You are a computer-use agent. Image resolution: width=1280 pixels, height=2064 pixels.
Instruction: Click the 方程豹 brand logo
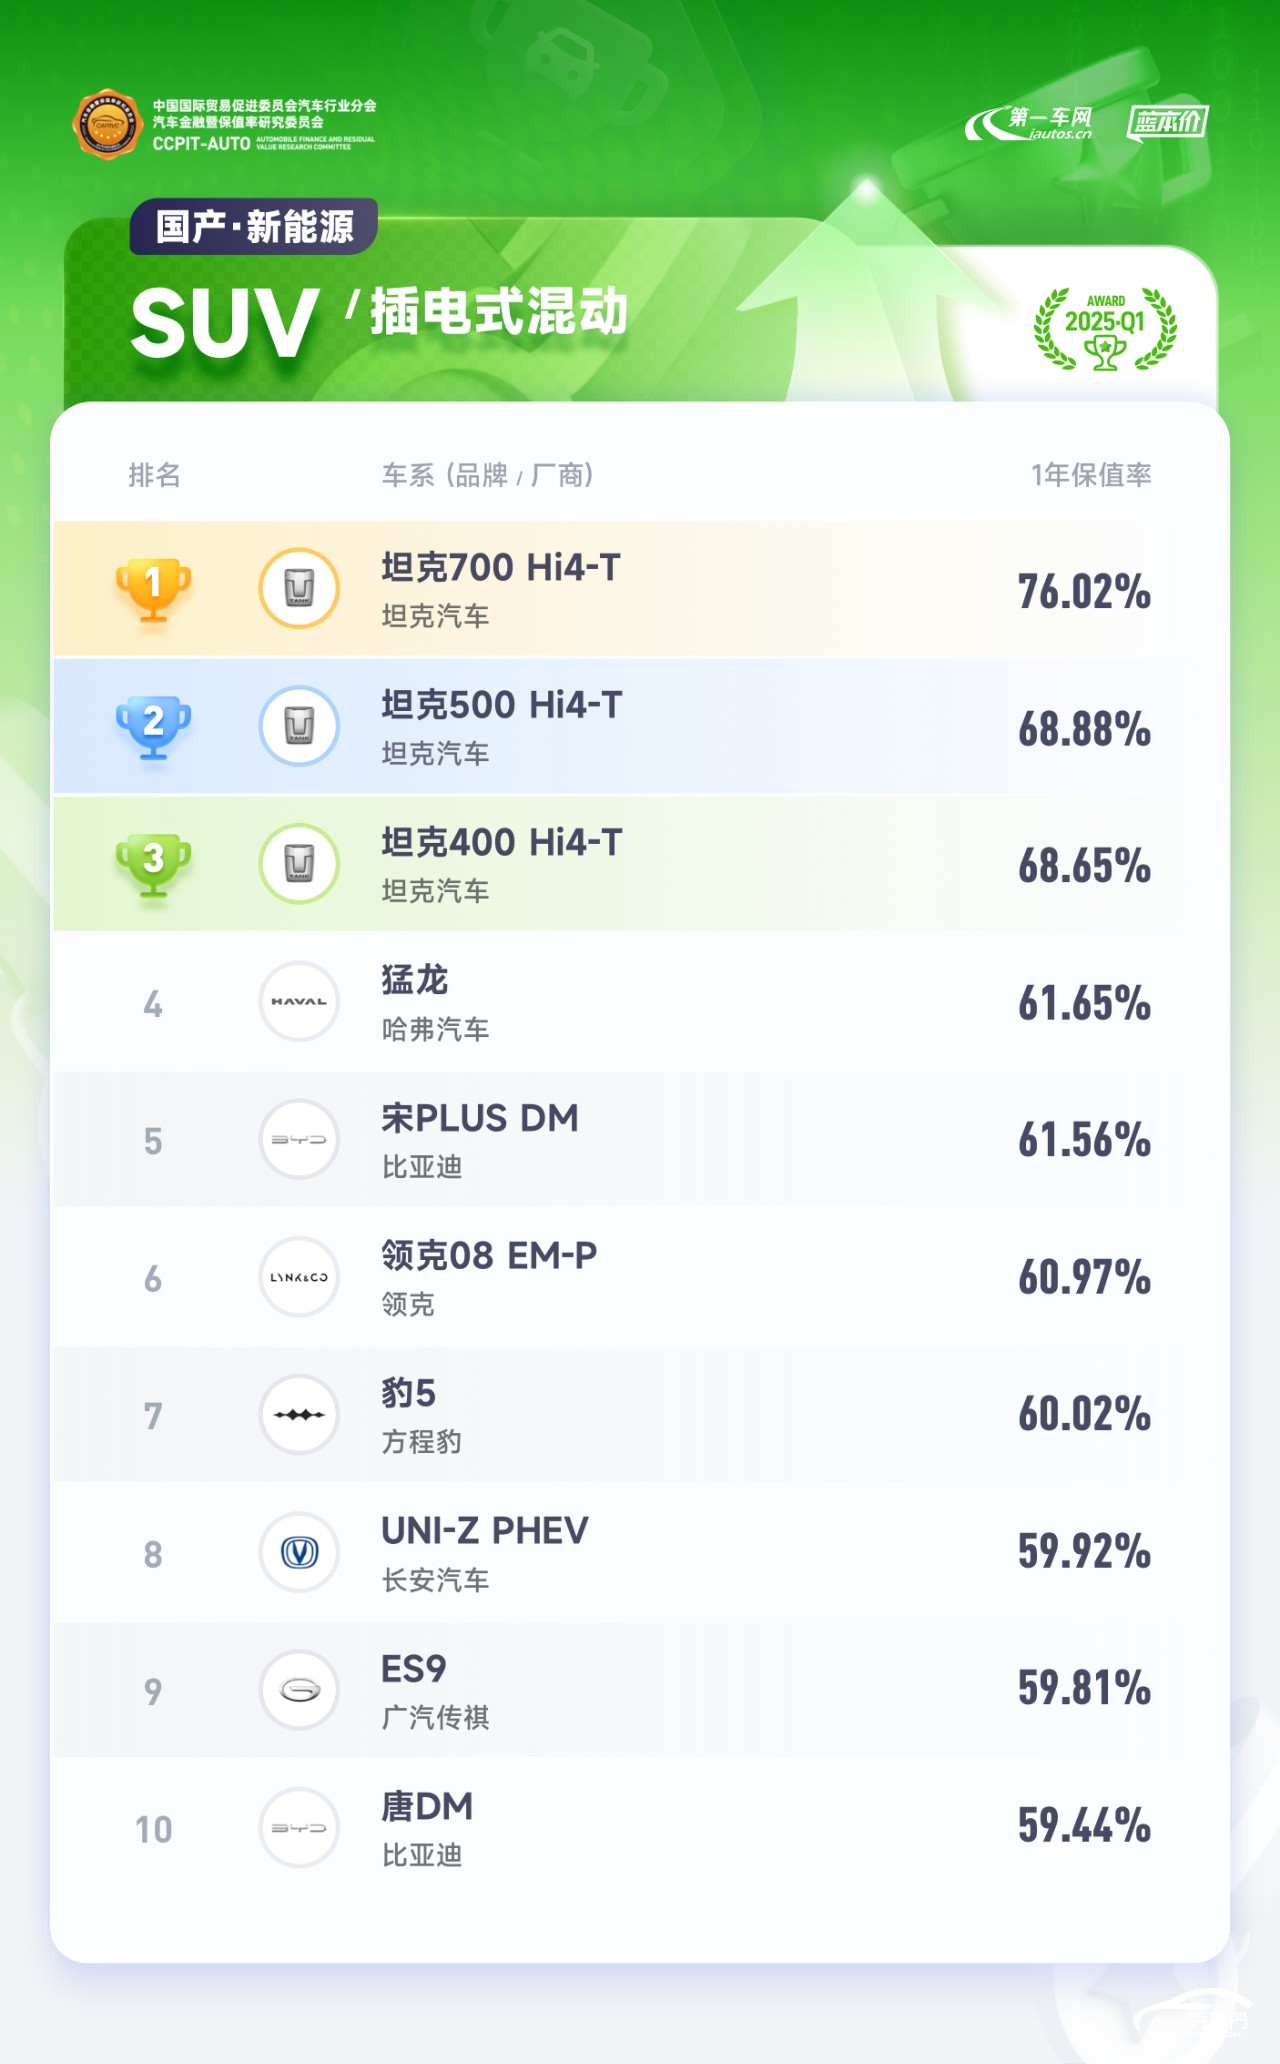pos(299,1414)
